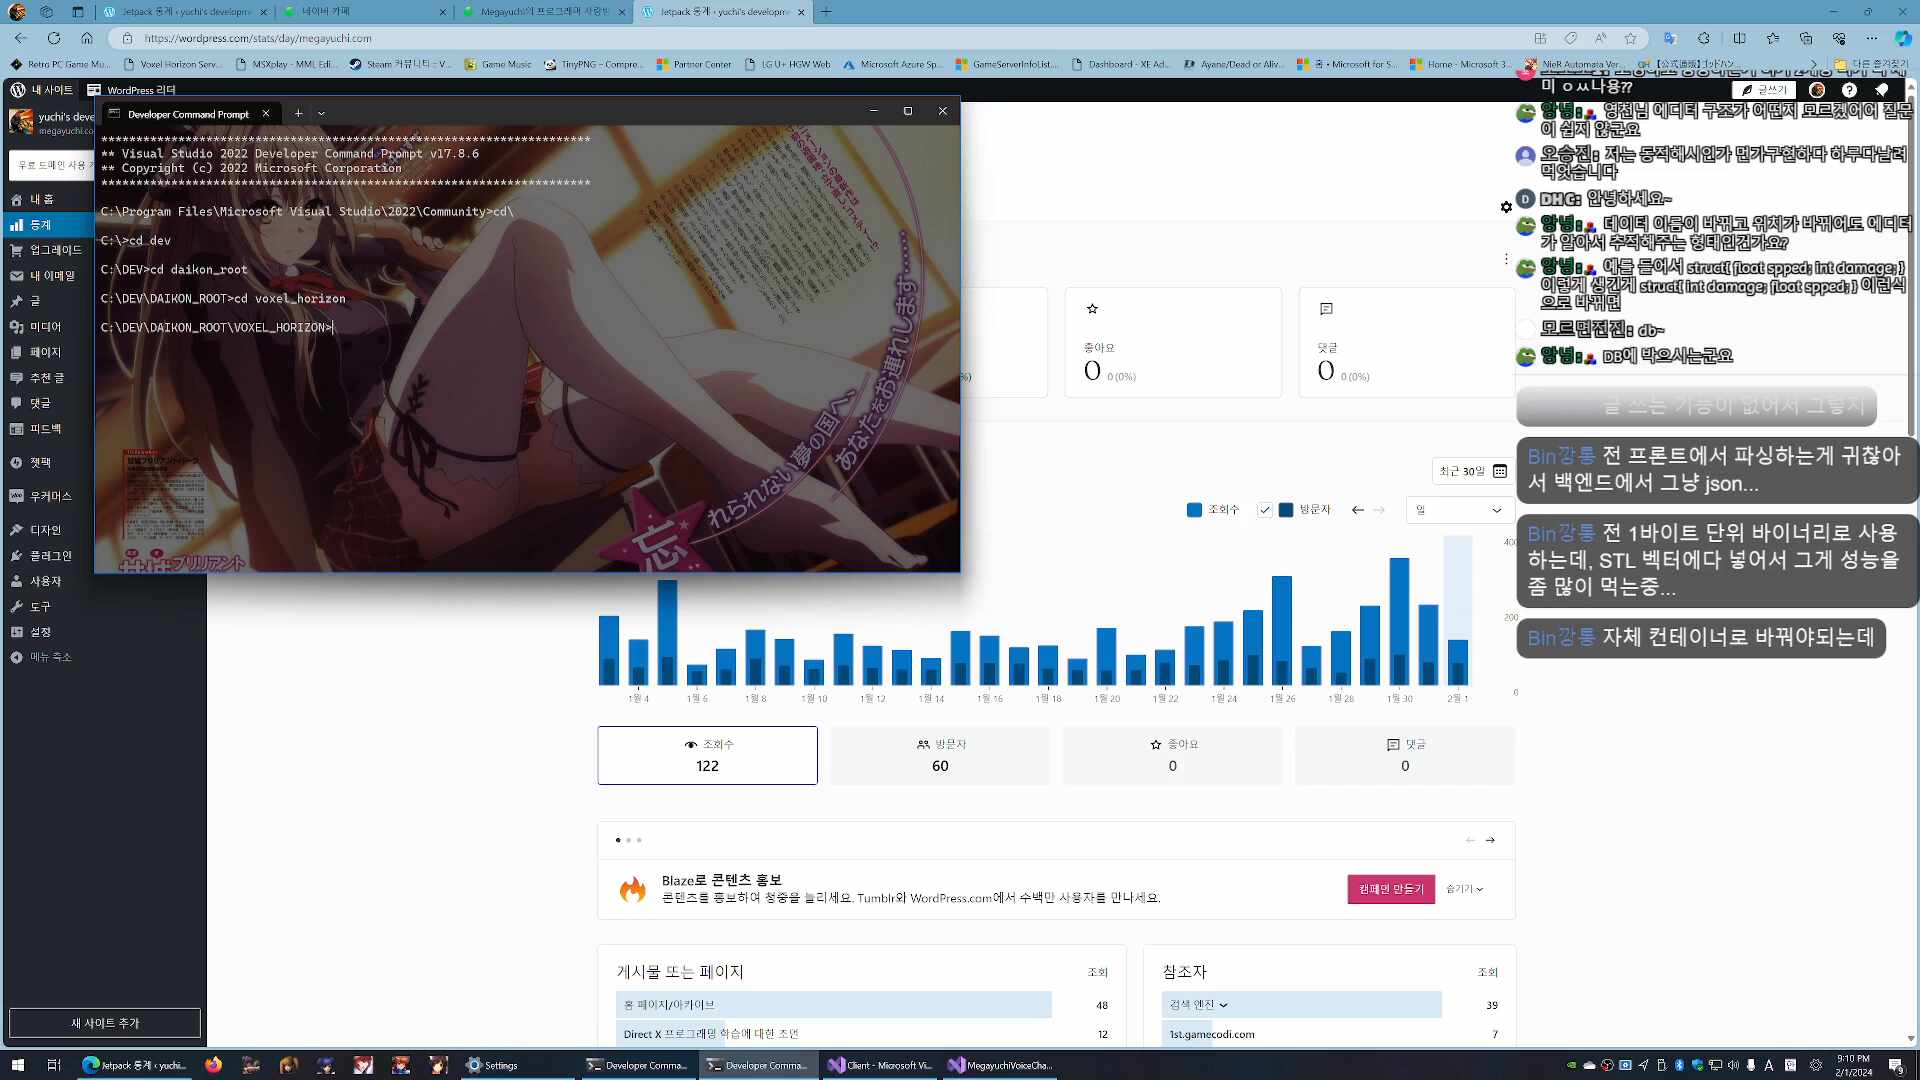Select the 방문자 (Visitors) summary card showing 60
The width and height of the screenshot is (1920, 1080).
pyautogui.click(x=939, y=755)
